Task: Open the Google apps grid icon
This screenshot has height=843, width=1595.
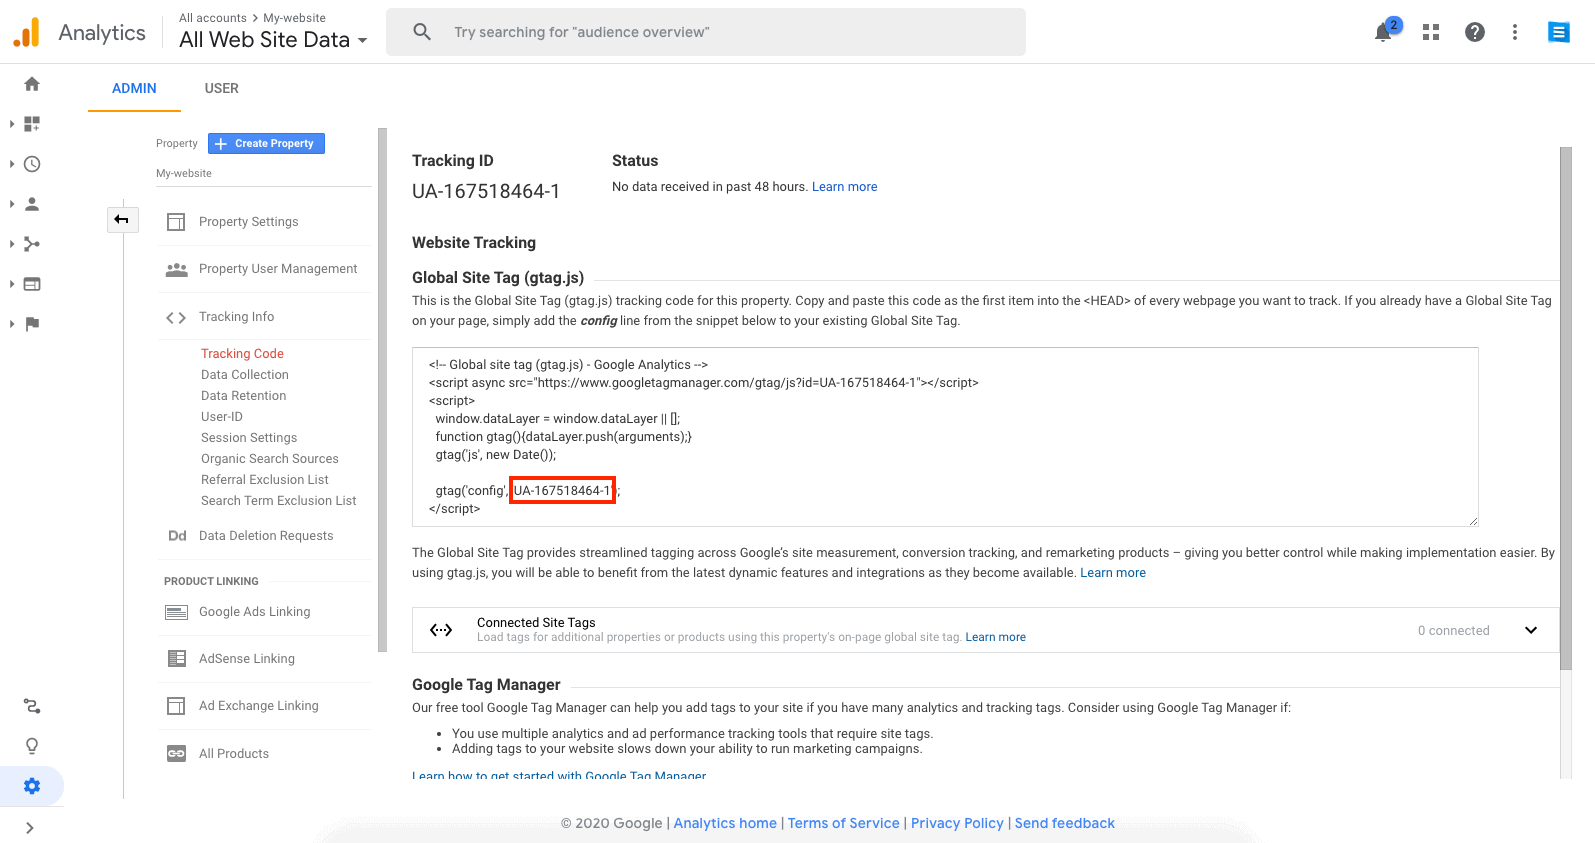Action: (1431, 32)
